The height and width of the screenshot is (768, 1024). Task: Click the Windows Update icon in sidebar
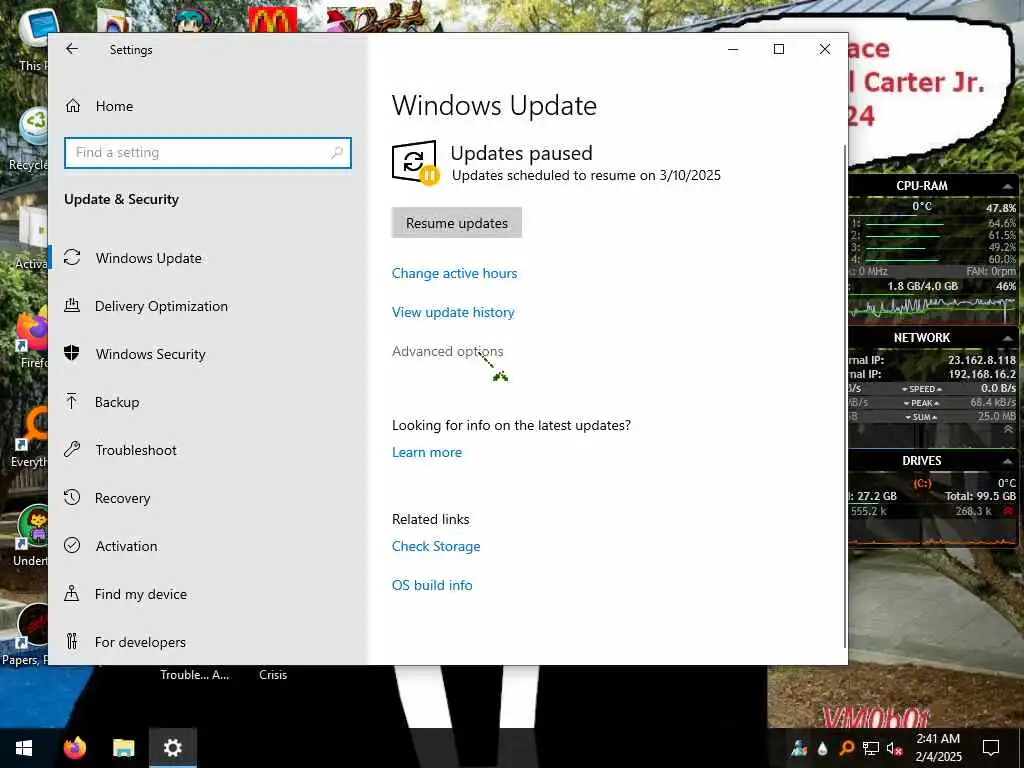point(72,257)
